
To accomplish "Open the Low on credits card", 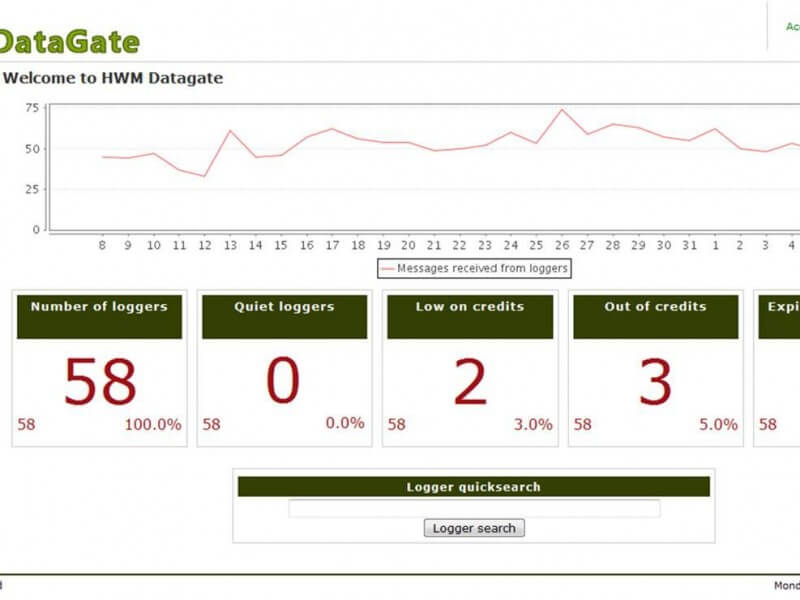I will [x=470, y=368].
